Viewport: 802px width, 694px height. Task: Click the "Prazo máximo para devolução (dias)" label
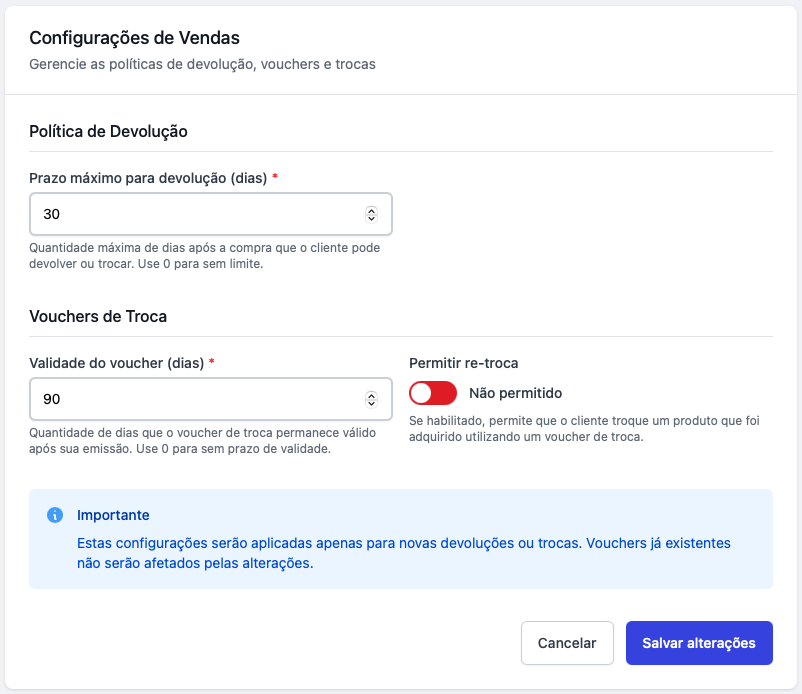(148, 178)
